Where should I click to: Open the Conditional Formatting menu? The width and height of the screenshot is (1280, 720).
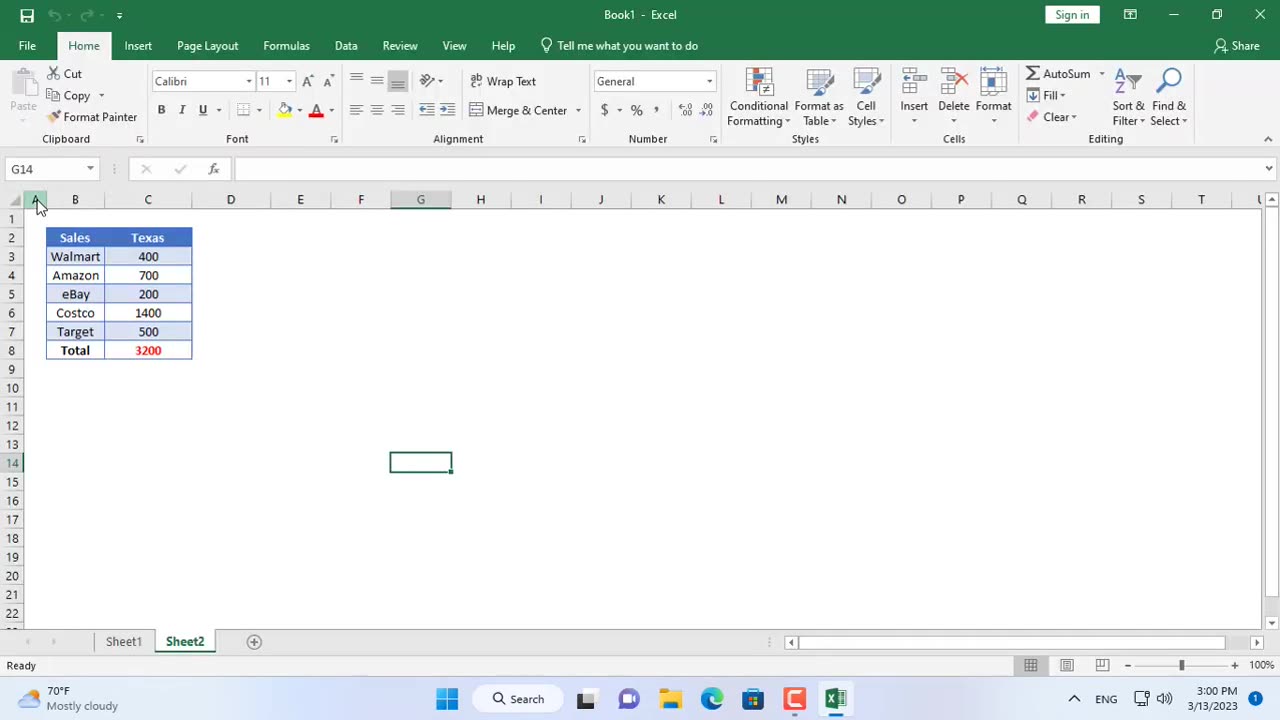758,98
